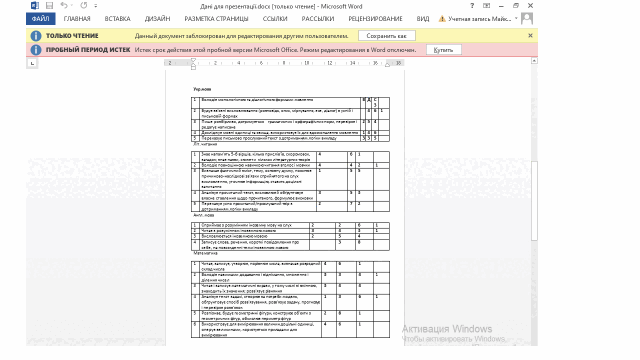This screenshot has height=360, width=640.
Task: Click the ТОЛЬКО ЧТЕНИЕ label
Action: [x=72, y=36]
